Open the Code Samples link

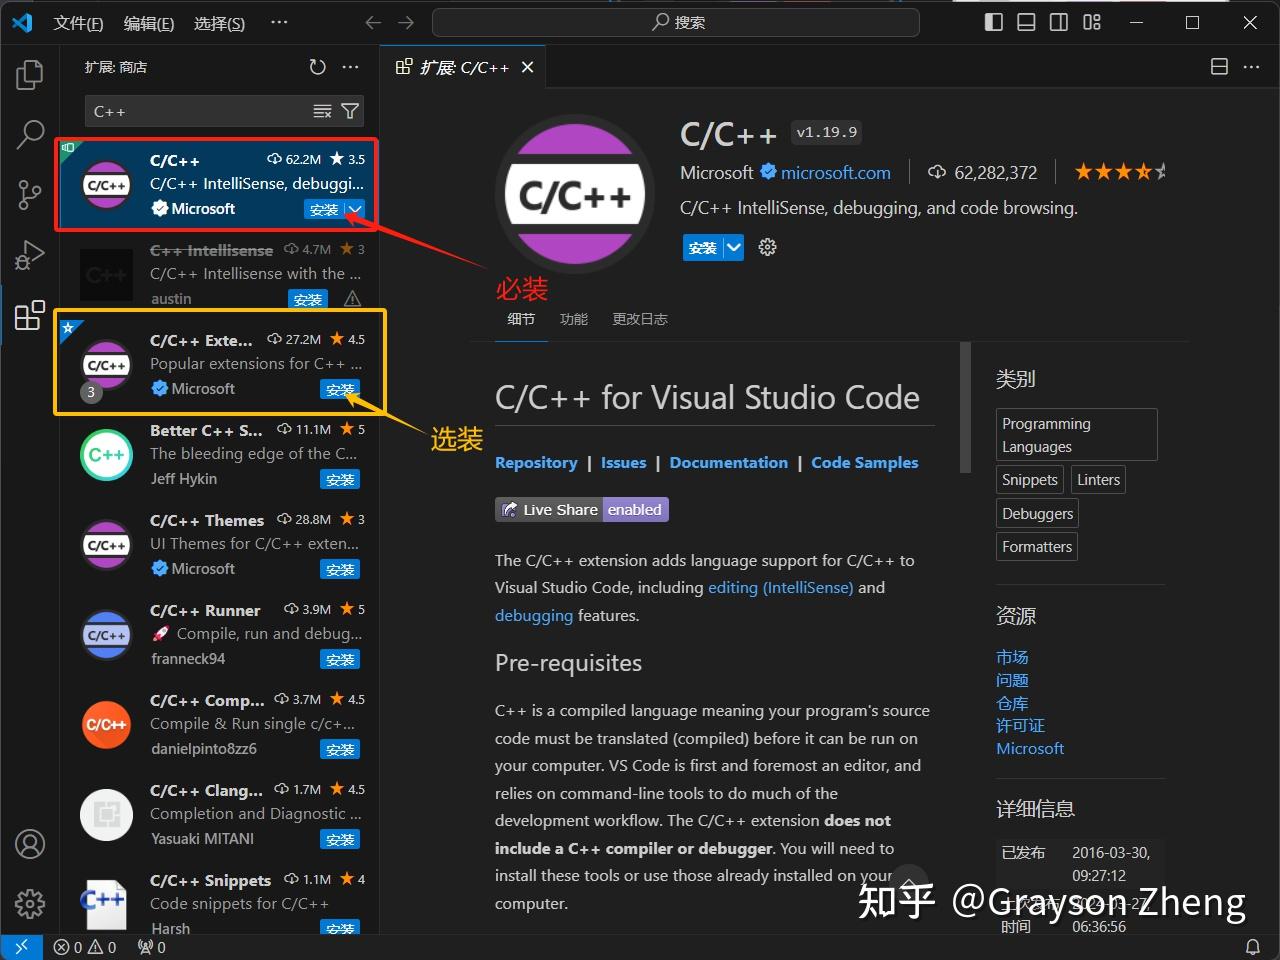tap(865, 462)
